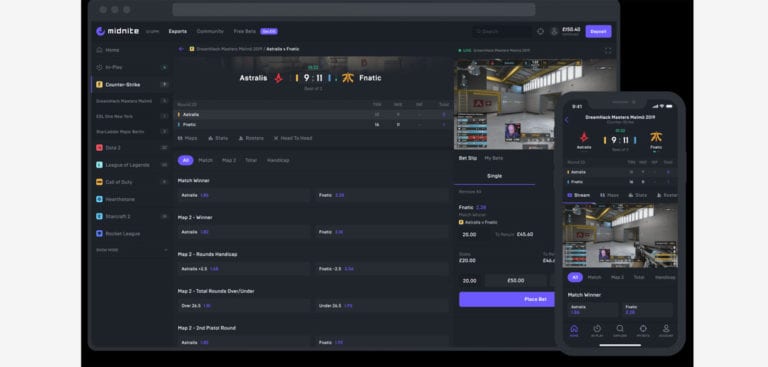The image size is (768, 367).
Task: Expand the live stream to fullscreen
Action: point(608,50)
